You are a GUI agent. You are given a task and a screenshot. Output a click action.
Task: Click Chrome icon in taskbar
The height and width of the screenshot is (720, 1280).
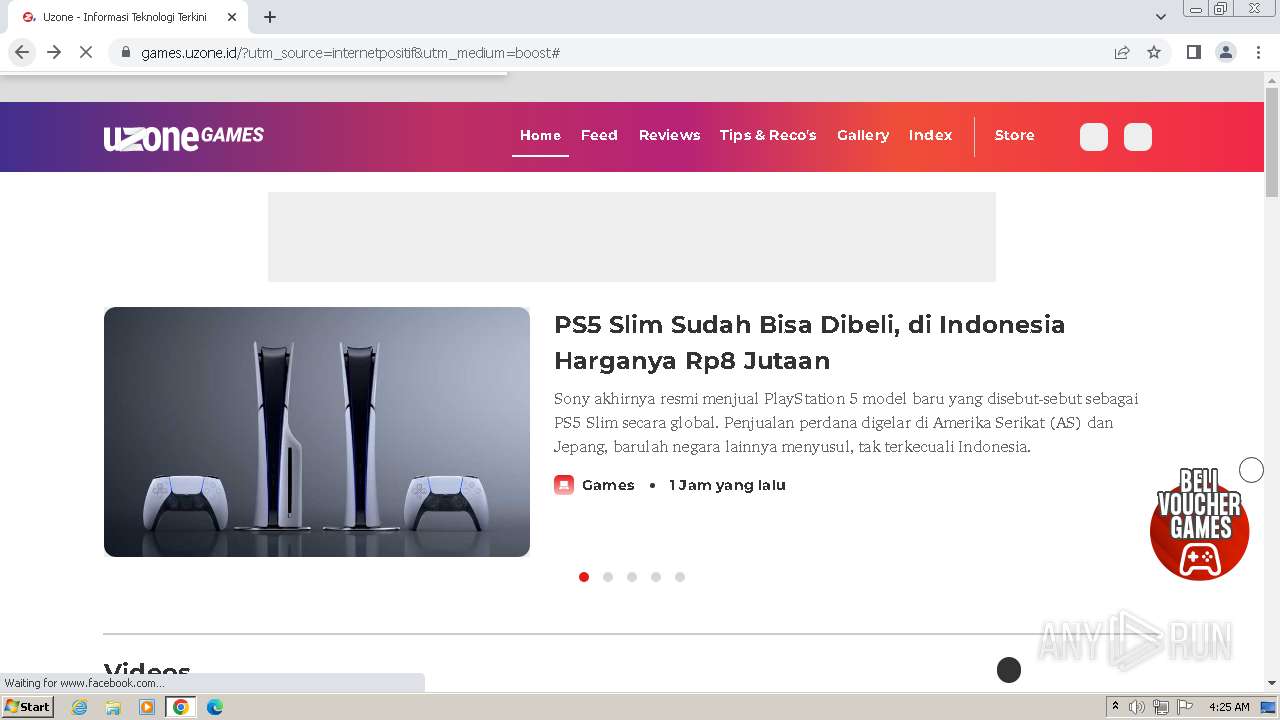(181, 707)
